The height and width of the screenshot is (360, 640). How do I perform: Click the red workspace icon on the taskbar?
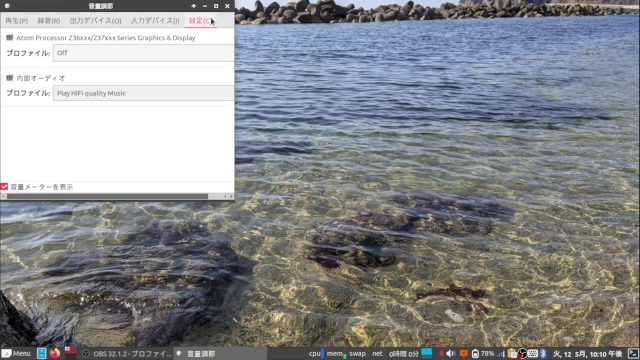(x=71, y=351)
